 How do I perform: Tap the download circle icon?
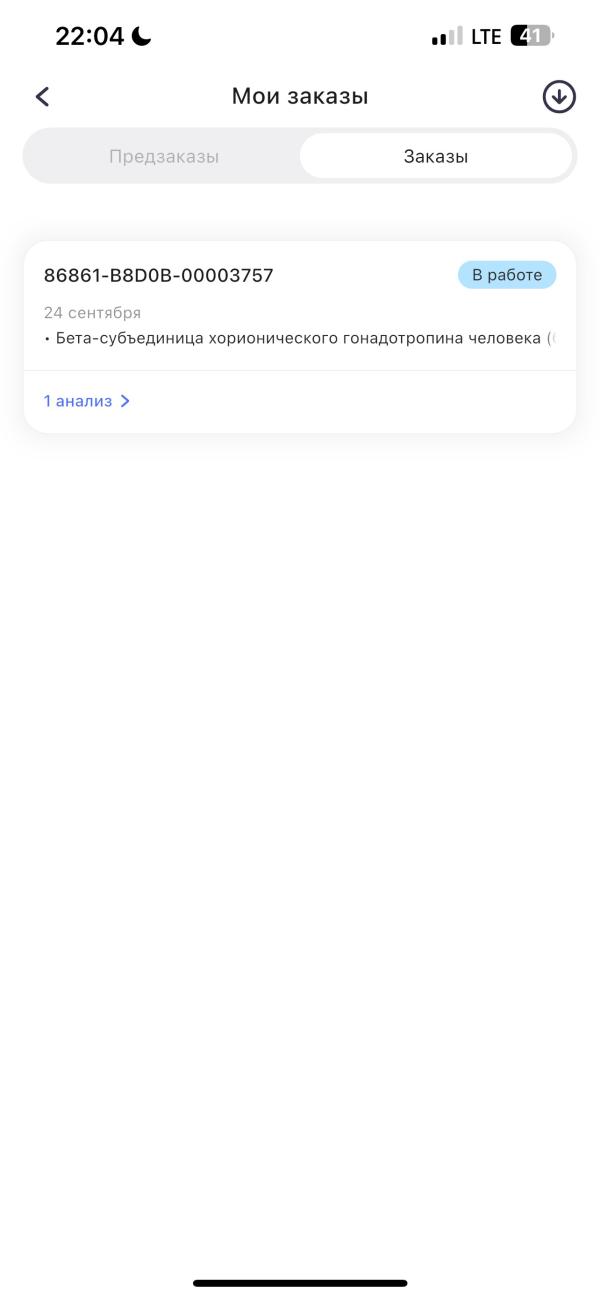point(559,97)
